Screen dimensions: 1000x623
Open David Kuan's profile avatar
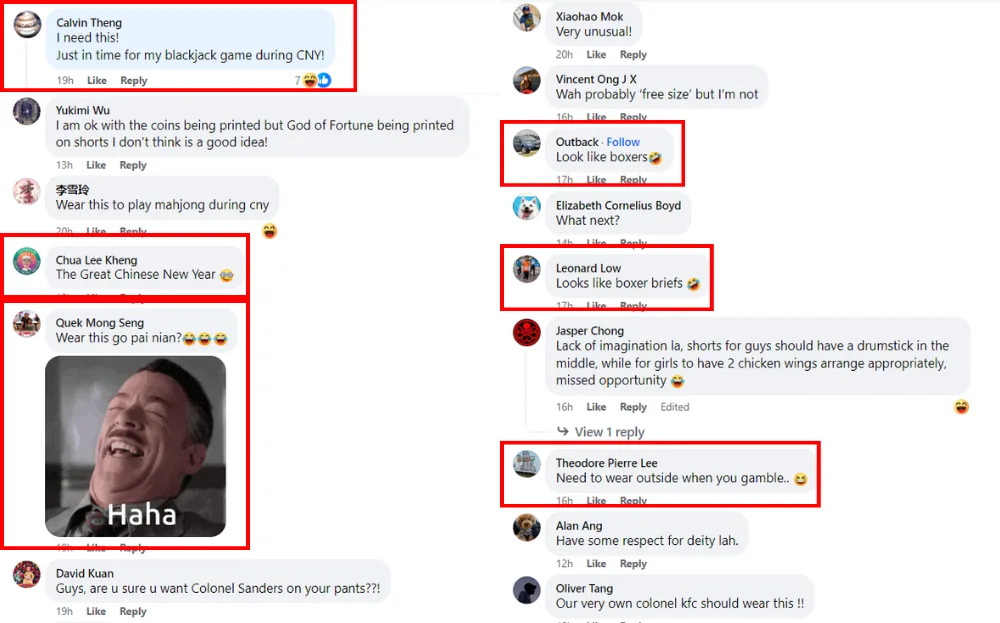[x=27, y=575]
